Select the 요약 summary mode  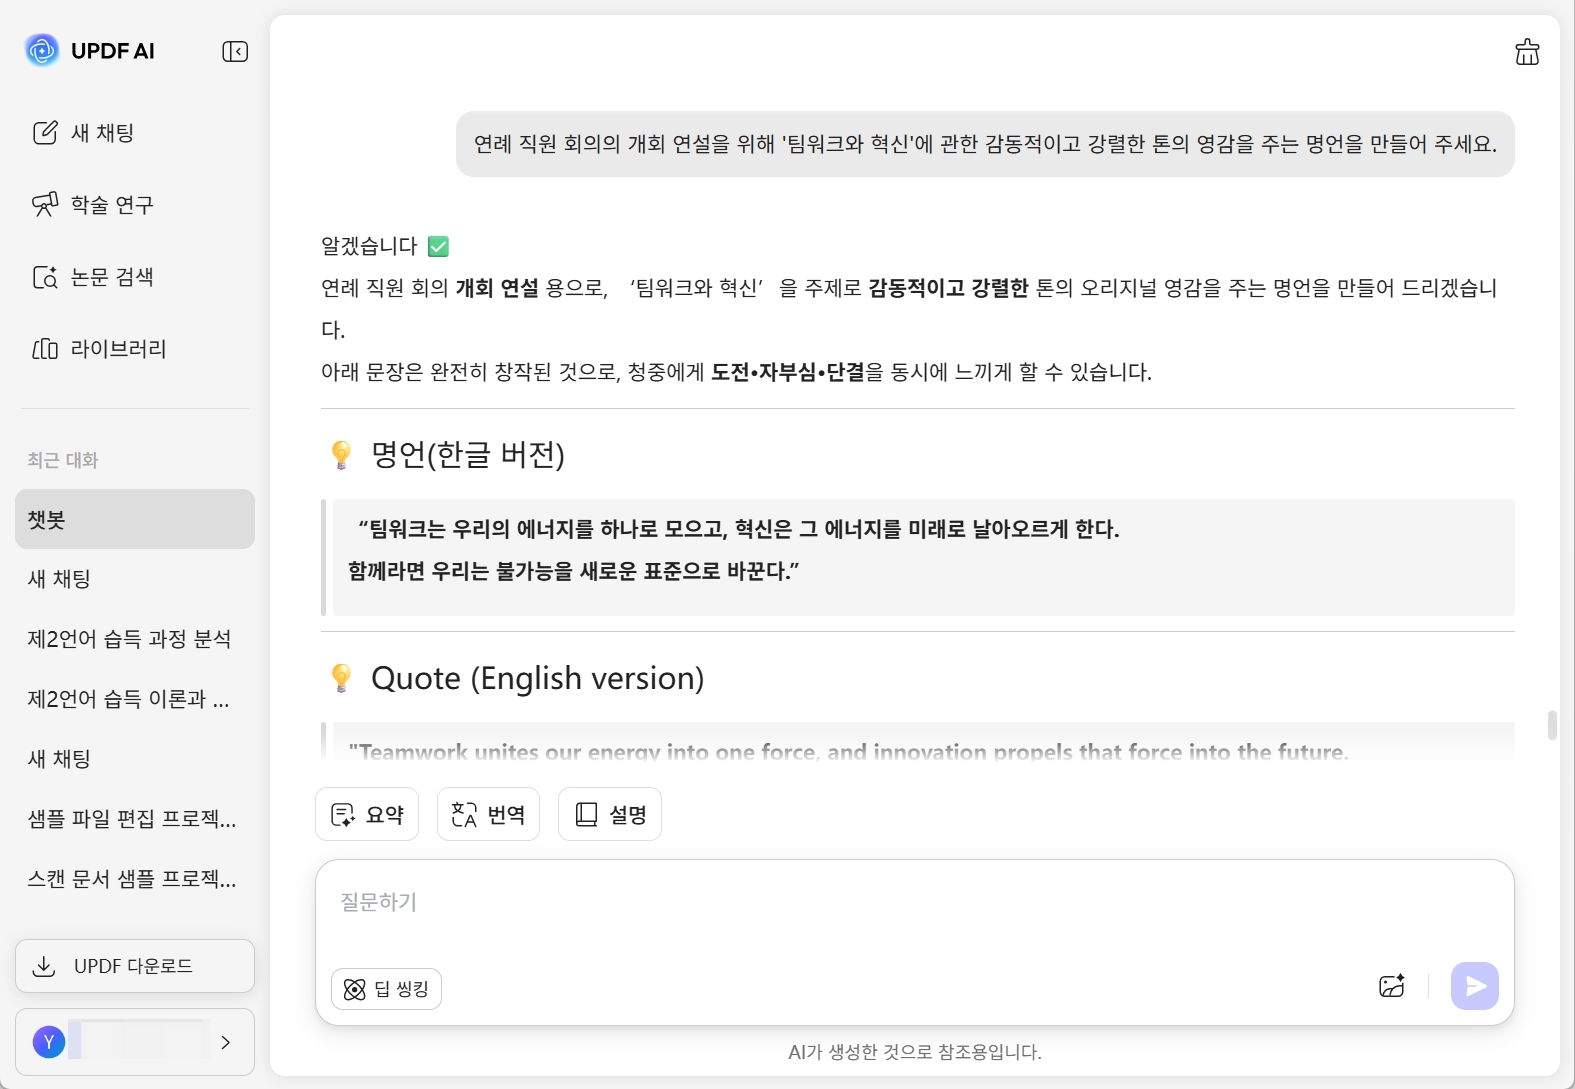367,814
